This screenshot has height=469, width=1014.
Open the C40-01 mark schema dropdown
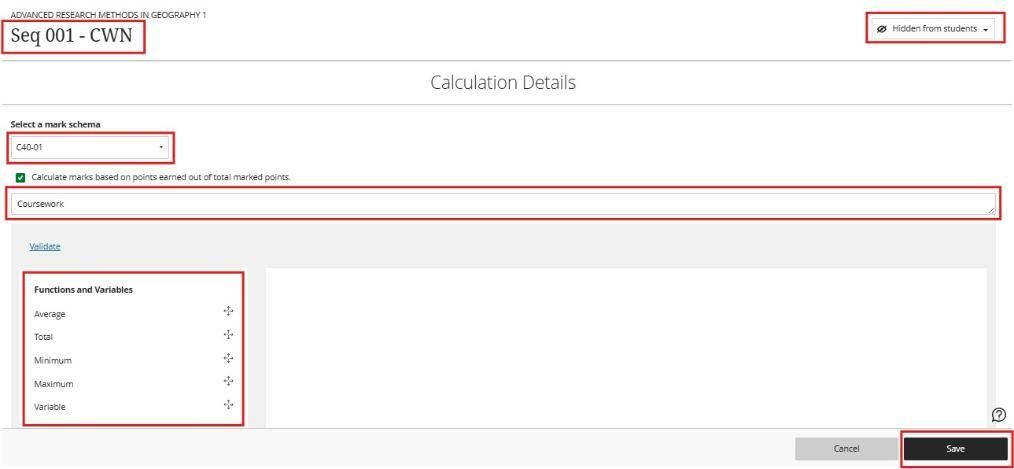pyautogui.click(x=90, y=148)
